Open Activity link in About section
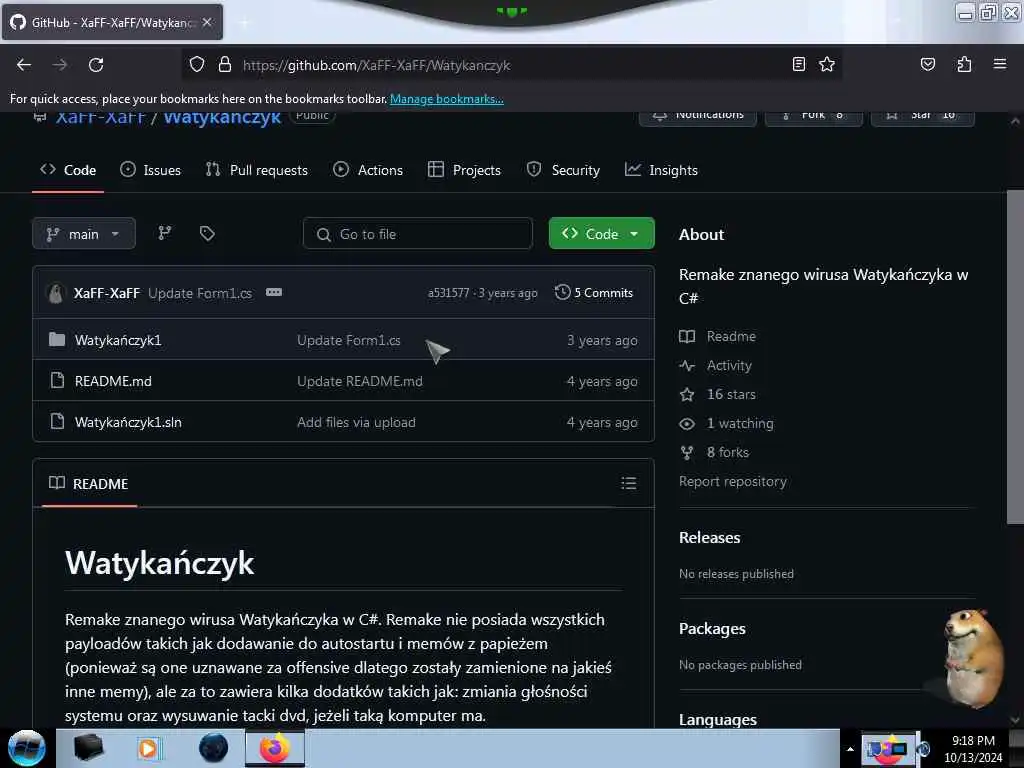Viewport: 1024px width, 768px height. [729, 366]
